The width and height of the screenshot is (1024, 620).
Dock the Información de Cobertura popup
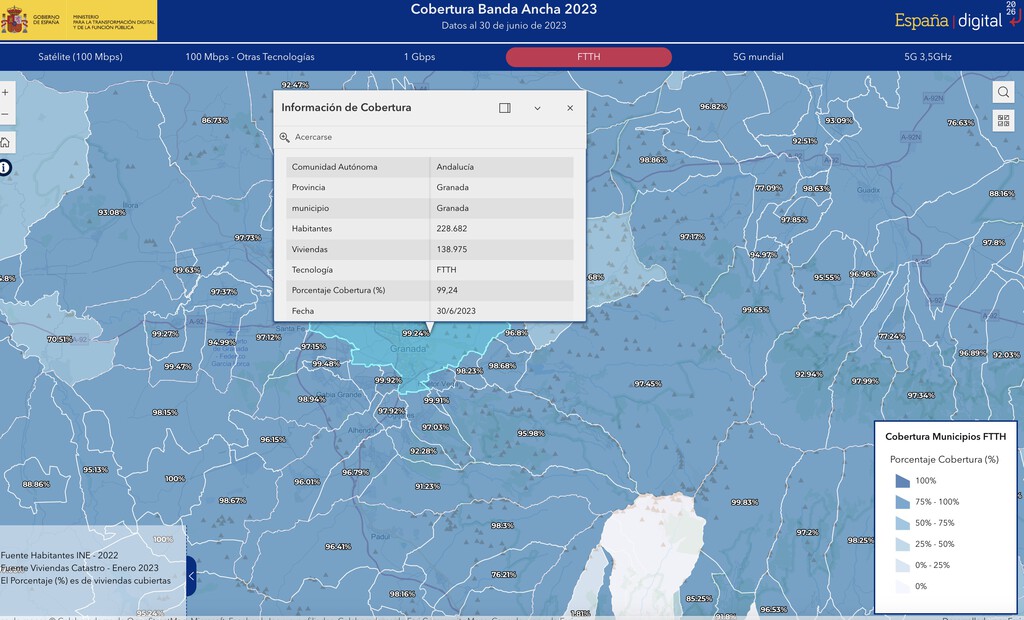[505, 108]
